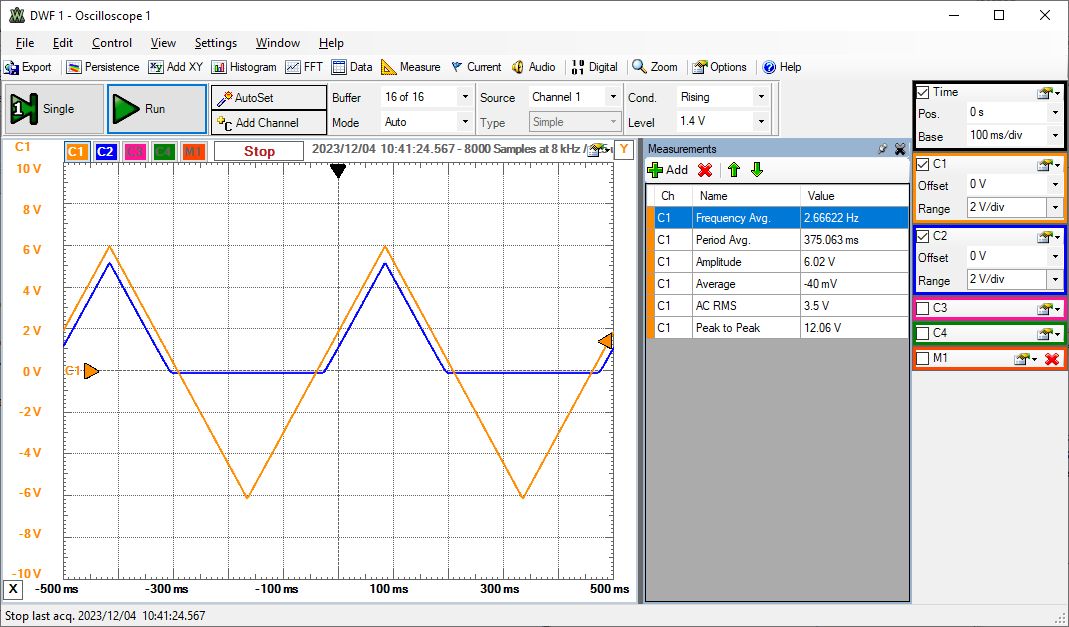
Task: Expand the trigger Source dropdown
Action: pyautogui.click(x=613, y=97)
